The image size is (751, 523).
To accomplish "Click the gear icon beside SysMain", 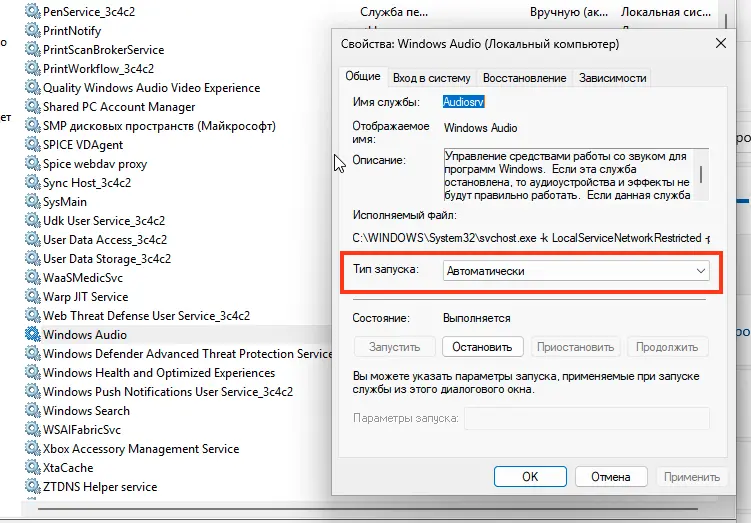I will (x=33, y=202).
